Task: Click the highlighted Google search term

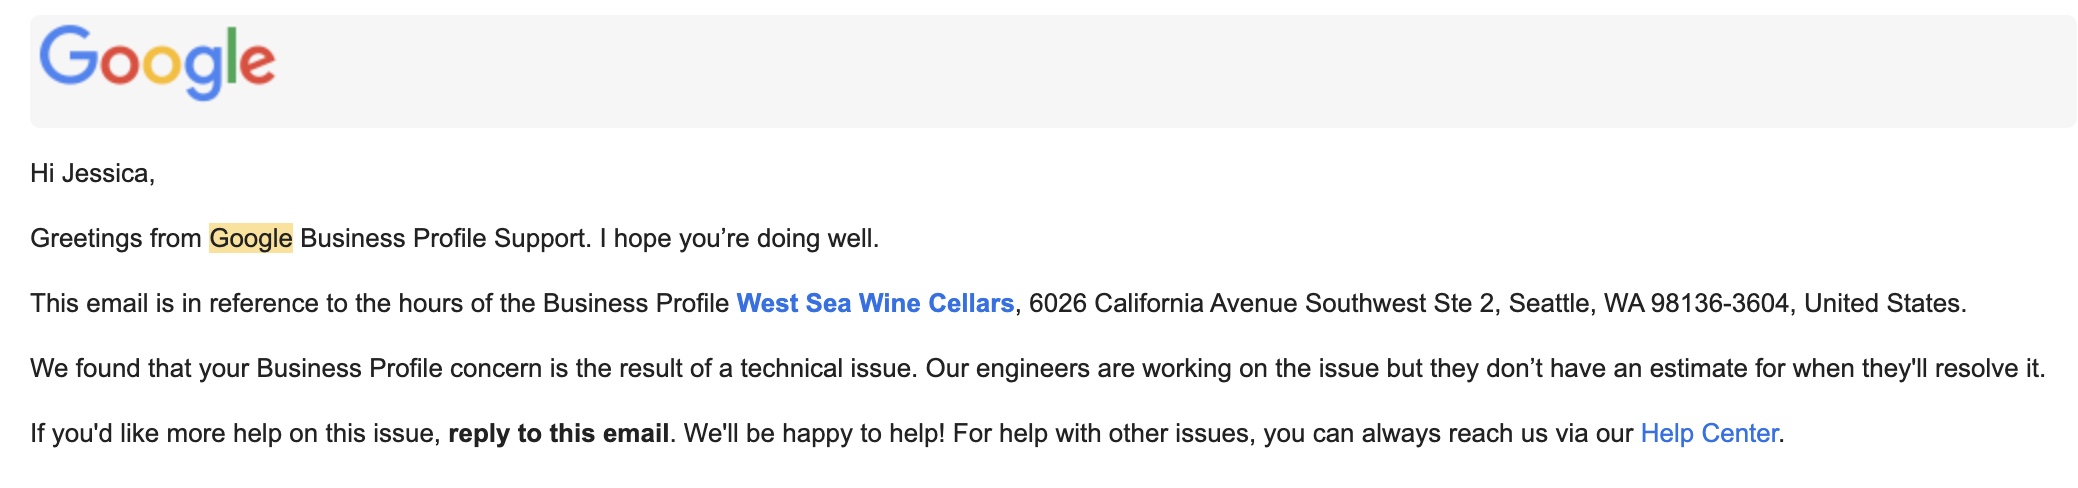Action: pyautogui.click(x=250, y=239)
